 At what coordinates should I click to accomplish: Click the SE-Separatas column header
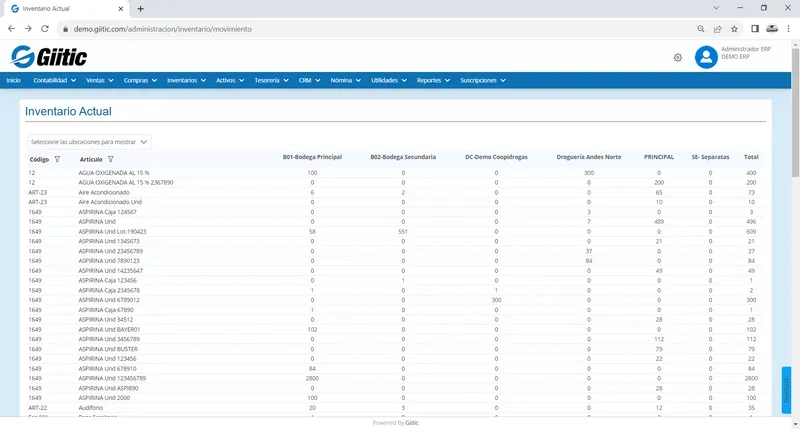coord(710,157)
